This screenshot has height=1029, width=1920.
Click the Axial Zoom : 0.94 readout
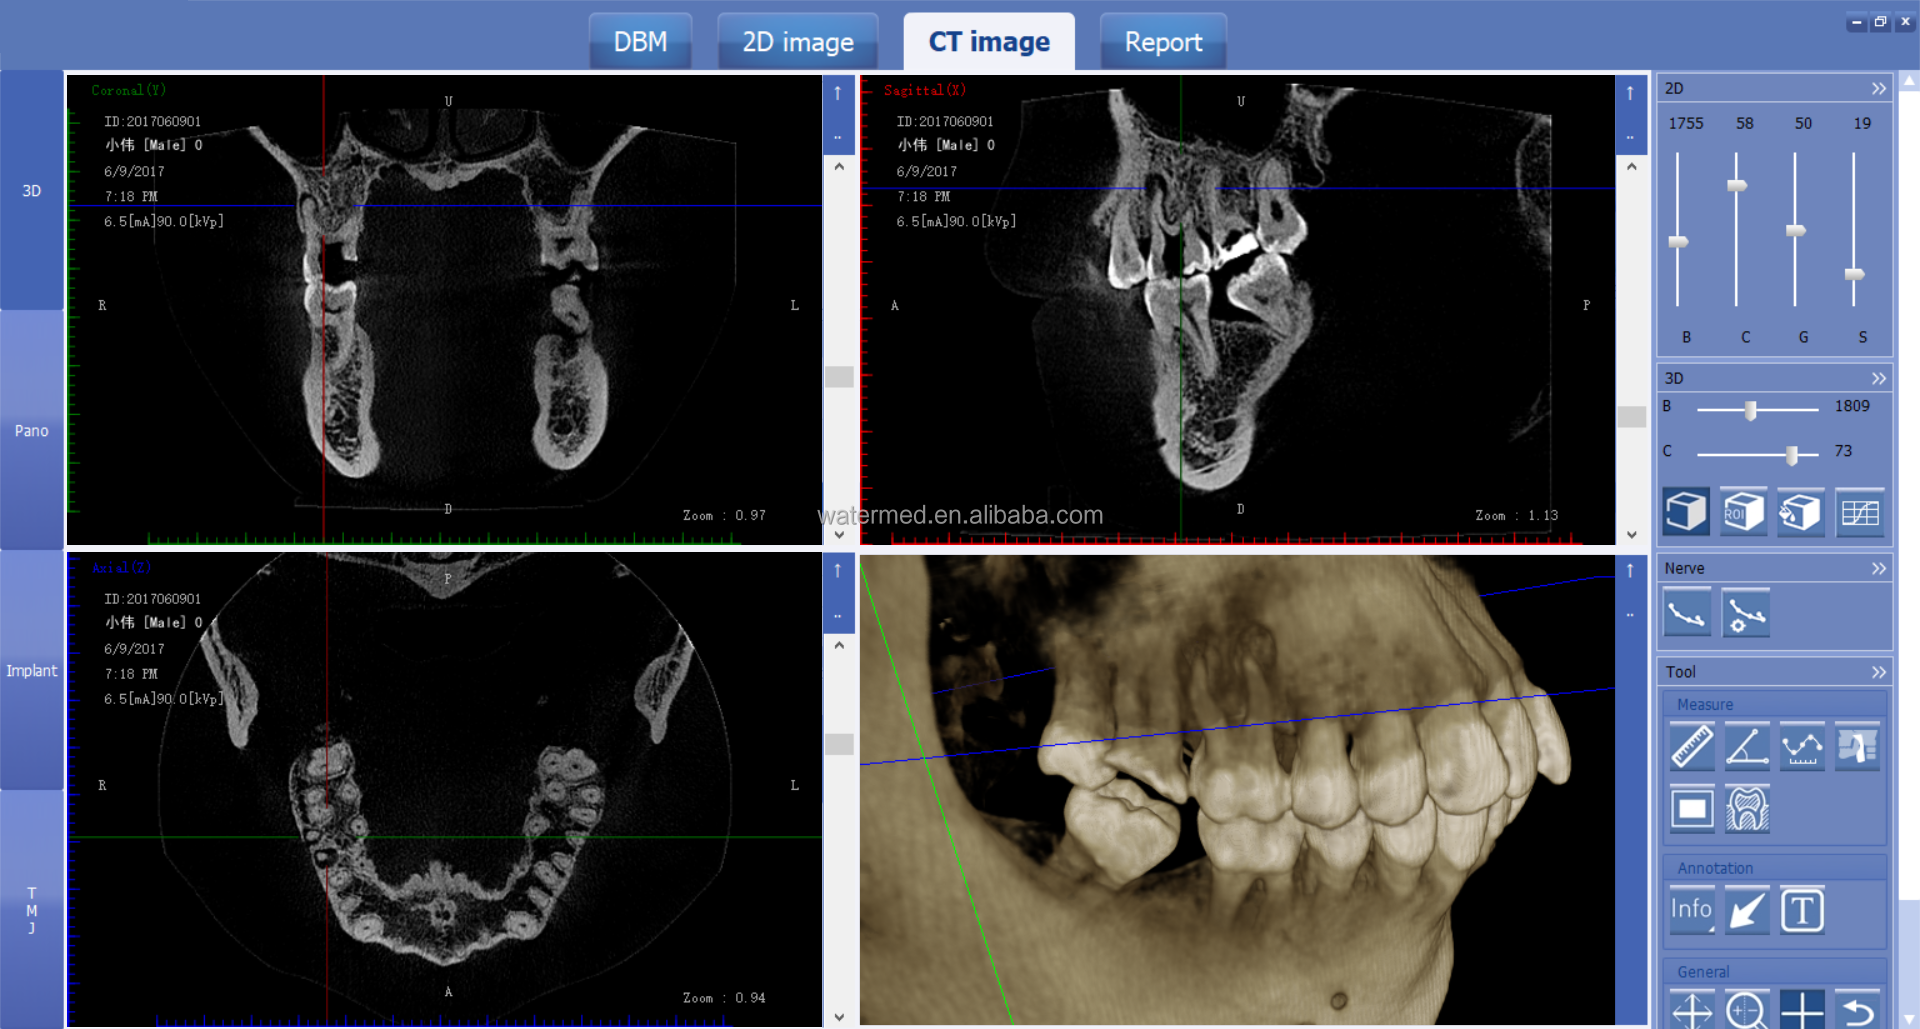pyautogui.click(x=724, y=998)
